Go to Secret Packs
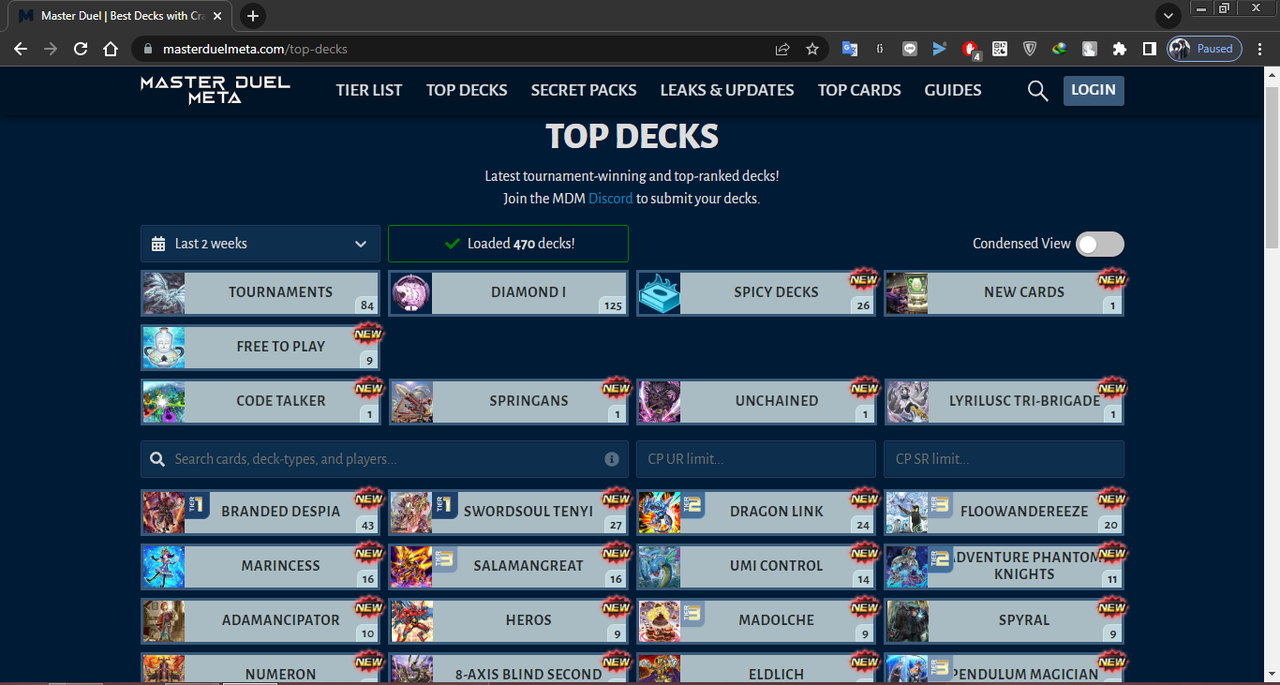The image size is (1280, 685). tap(584, 90)
